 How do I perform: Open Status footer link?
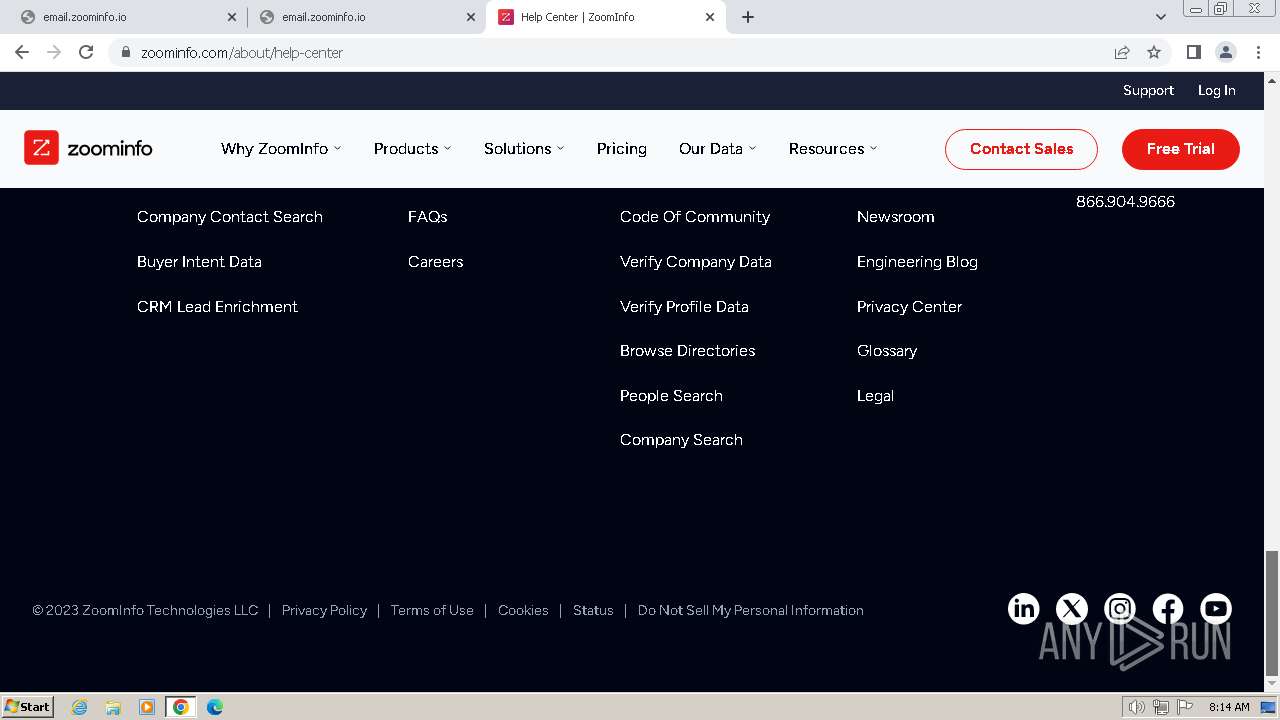coord(593,610)
